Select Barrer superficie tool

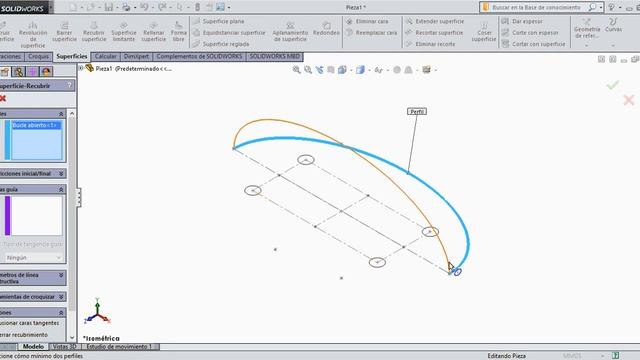[64, 32]
